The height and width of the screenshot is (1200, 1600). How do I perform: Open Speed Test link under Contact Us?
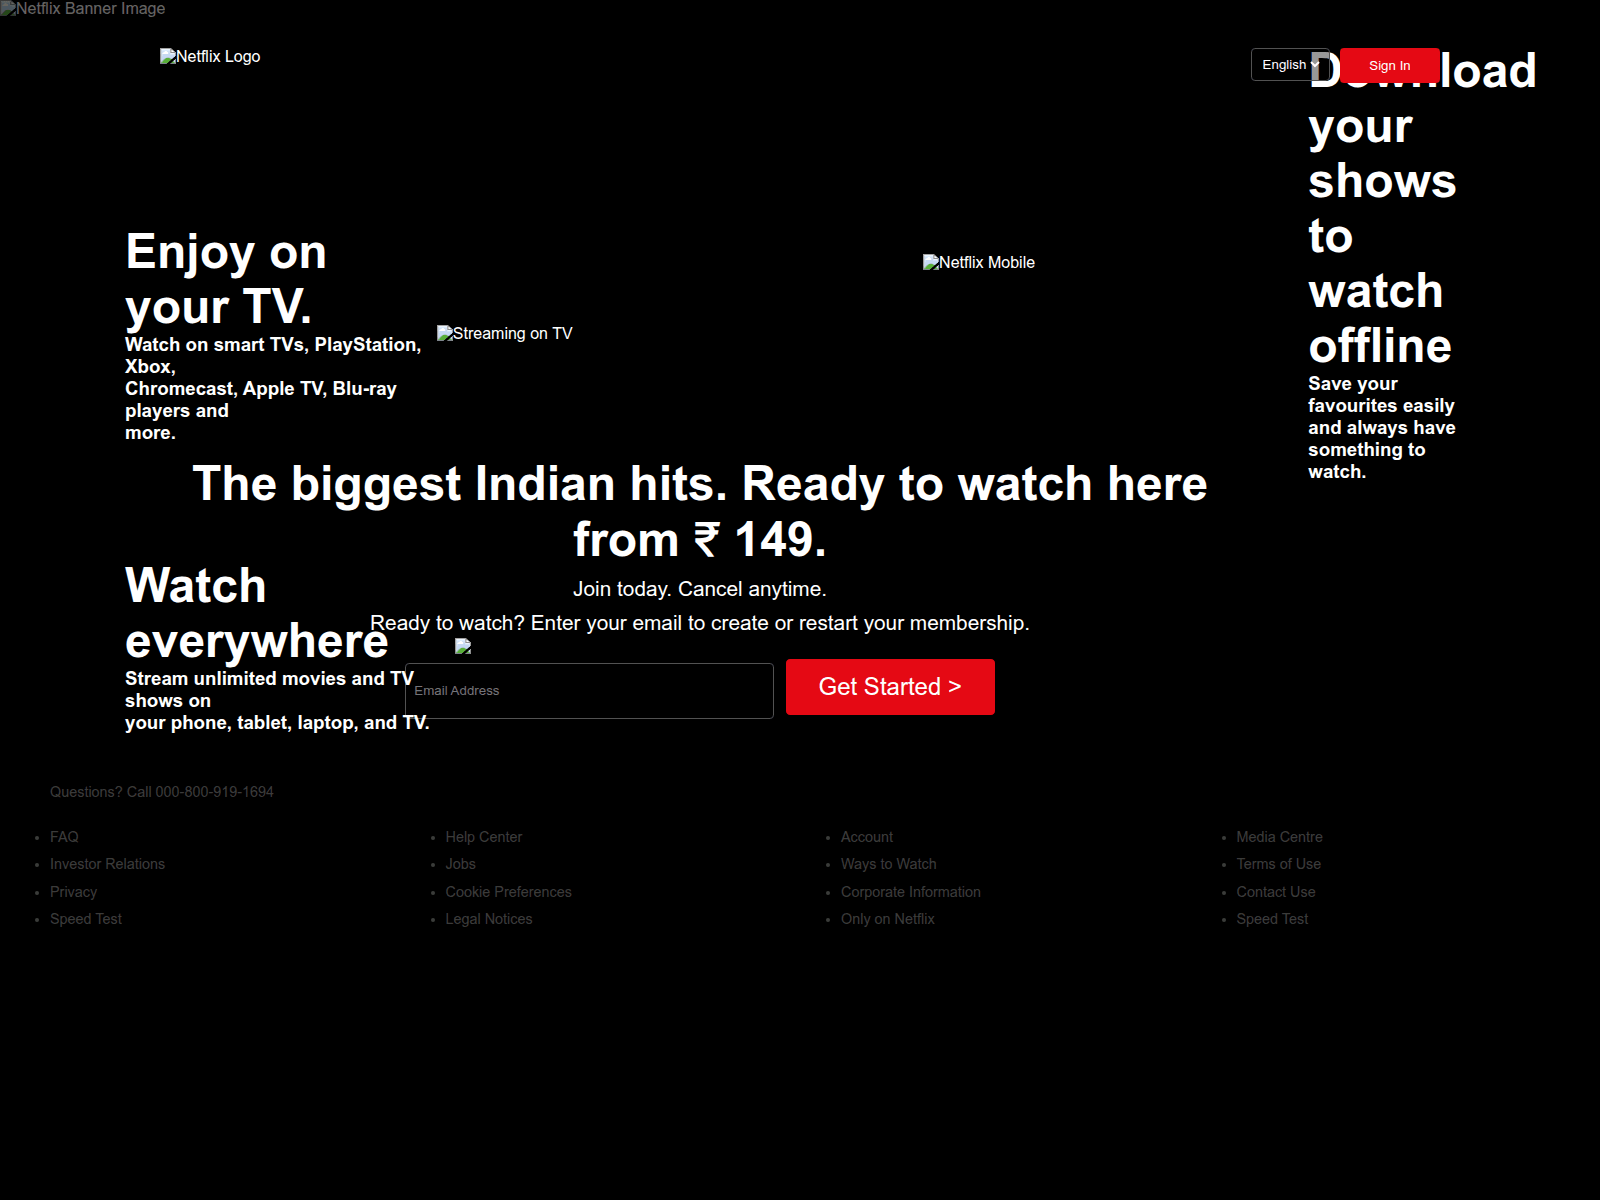click(1272, 919)
